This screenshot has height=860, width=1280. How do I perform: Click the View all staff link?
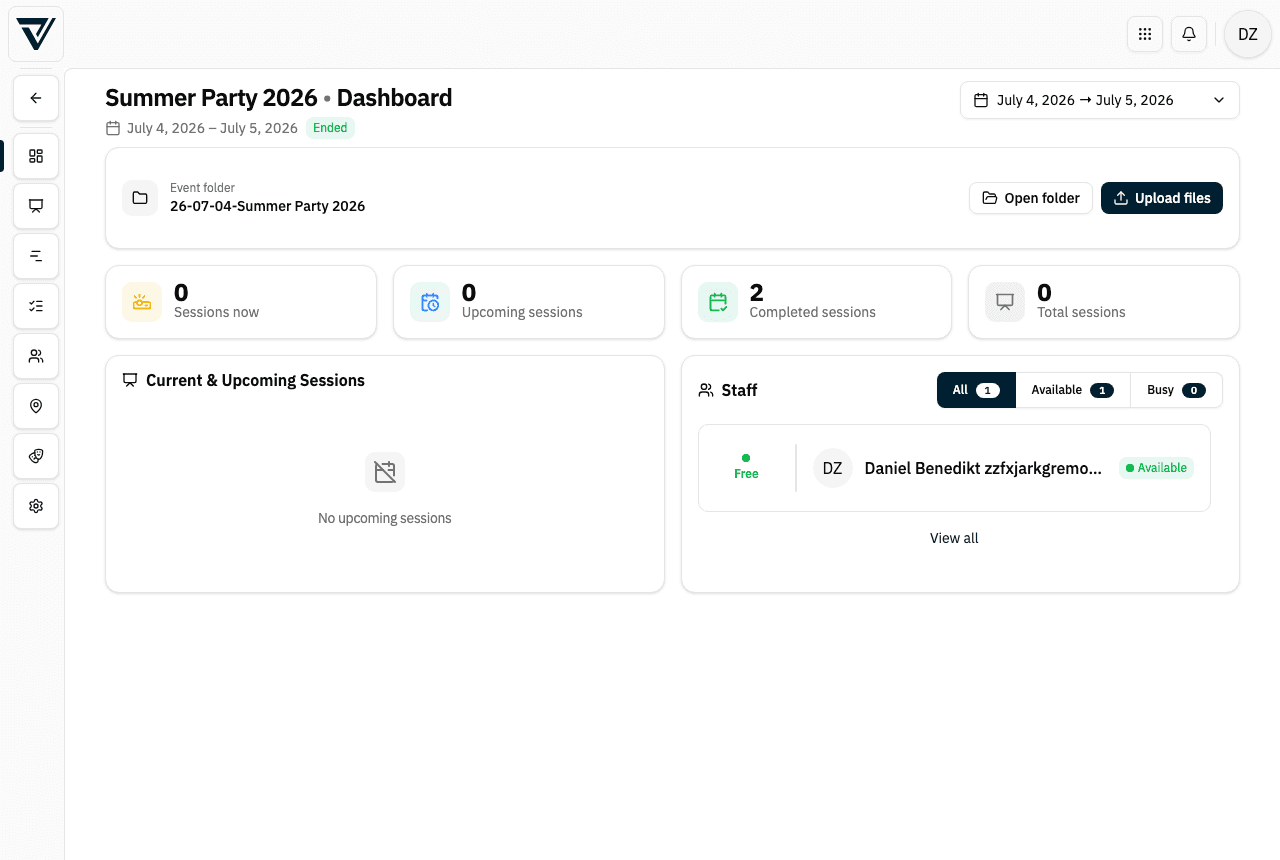coord(954,538)
